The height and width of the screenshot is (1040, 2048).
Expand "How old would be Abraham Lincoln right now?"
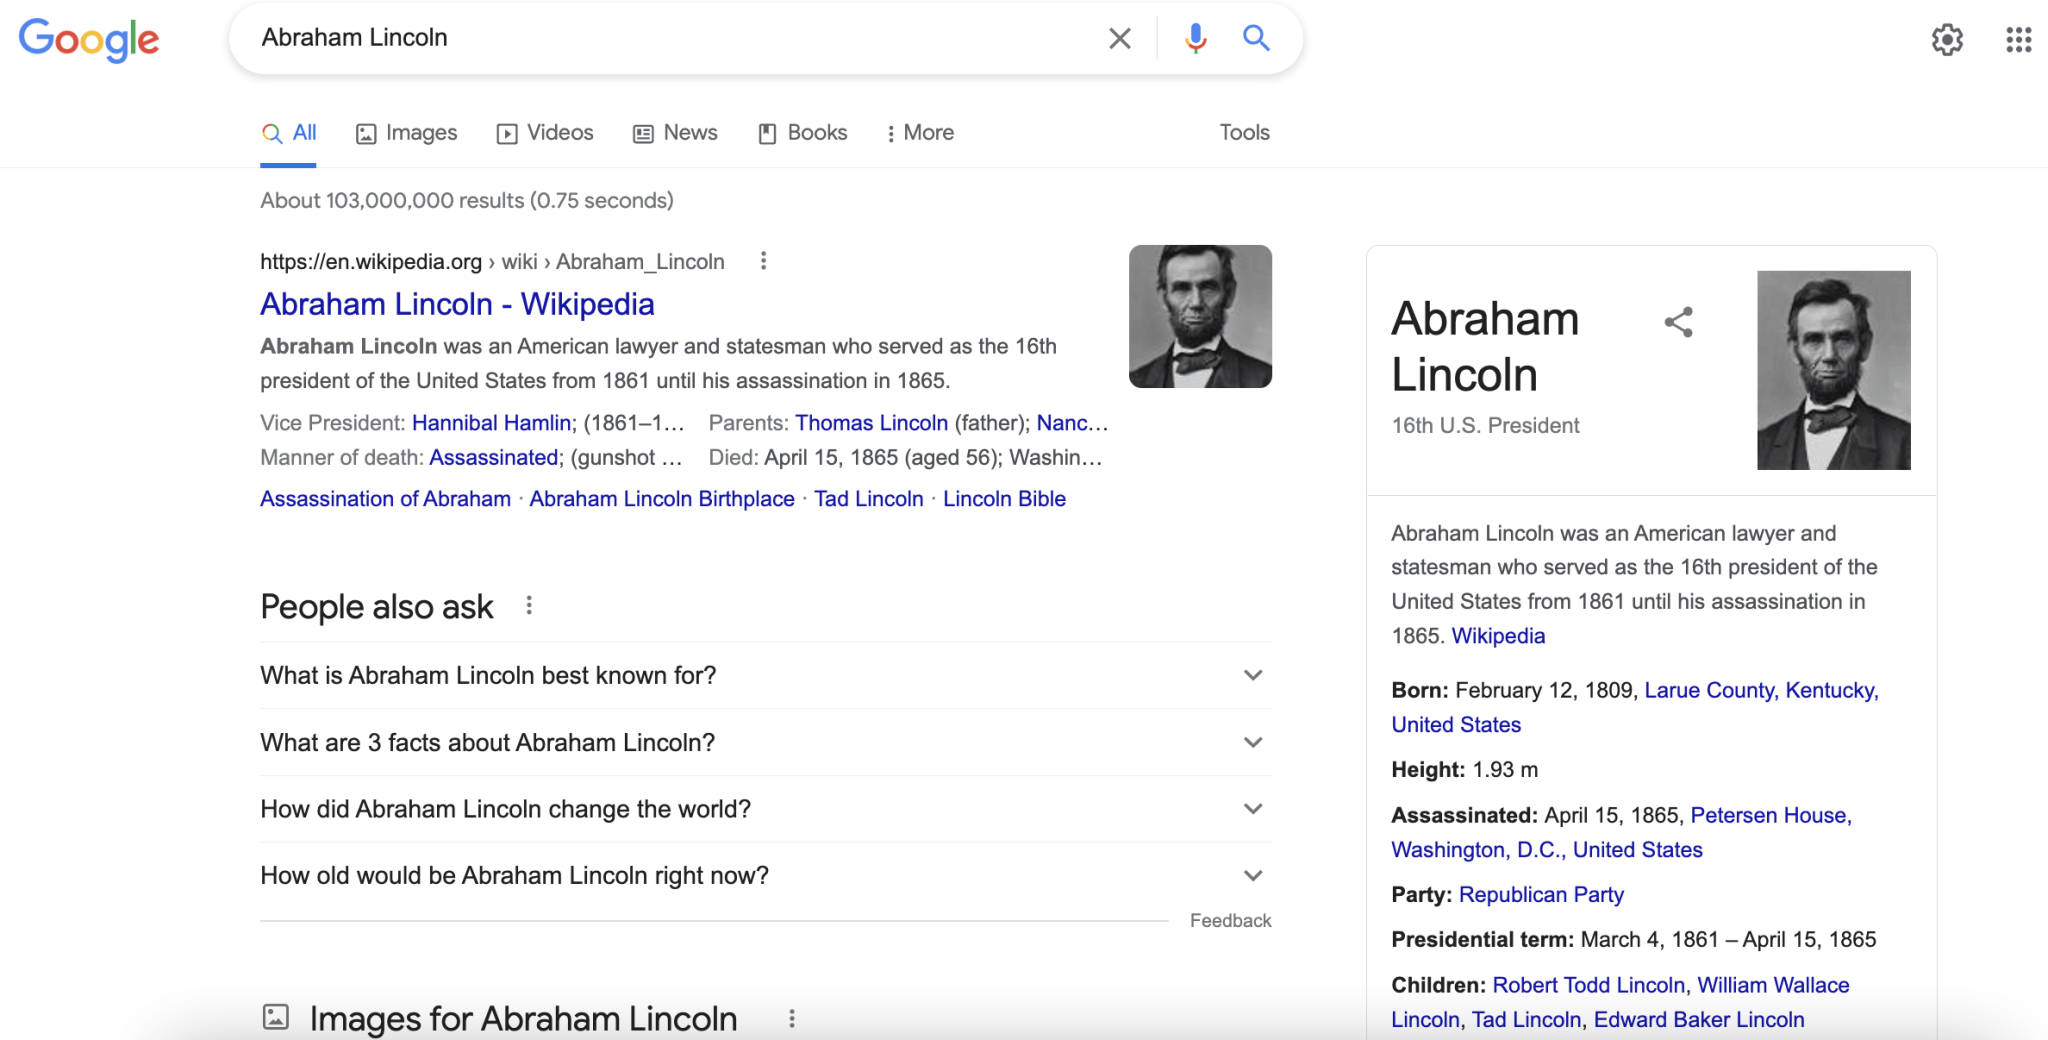point(1252,876)
